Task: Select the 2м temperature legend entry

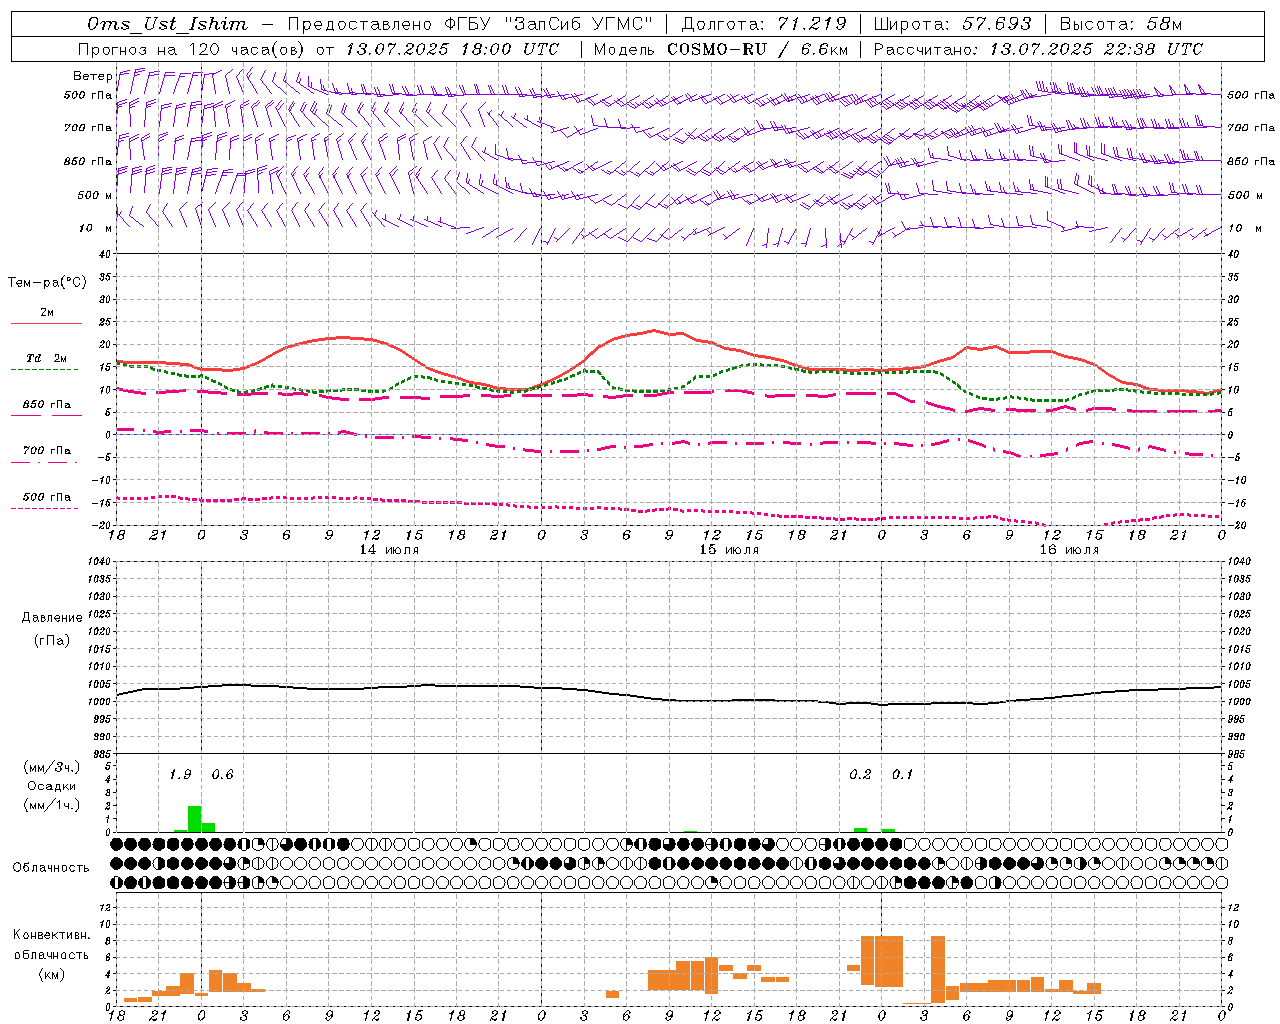Action: click(47, 313)
